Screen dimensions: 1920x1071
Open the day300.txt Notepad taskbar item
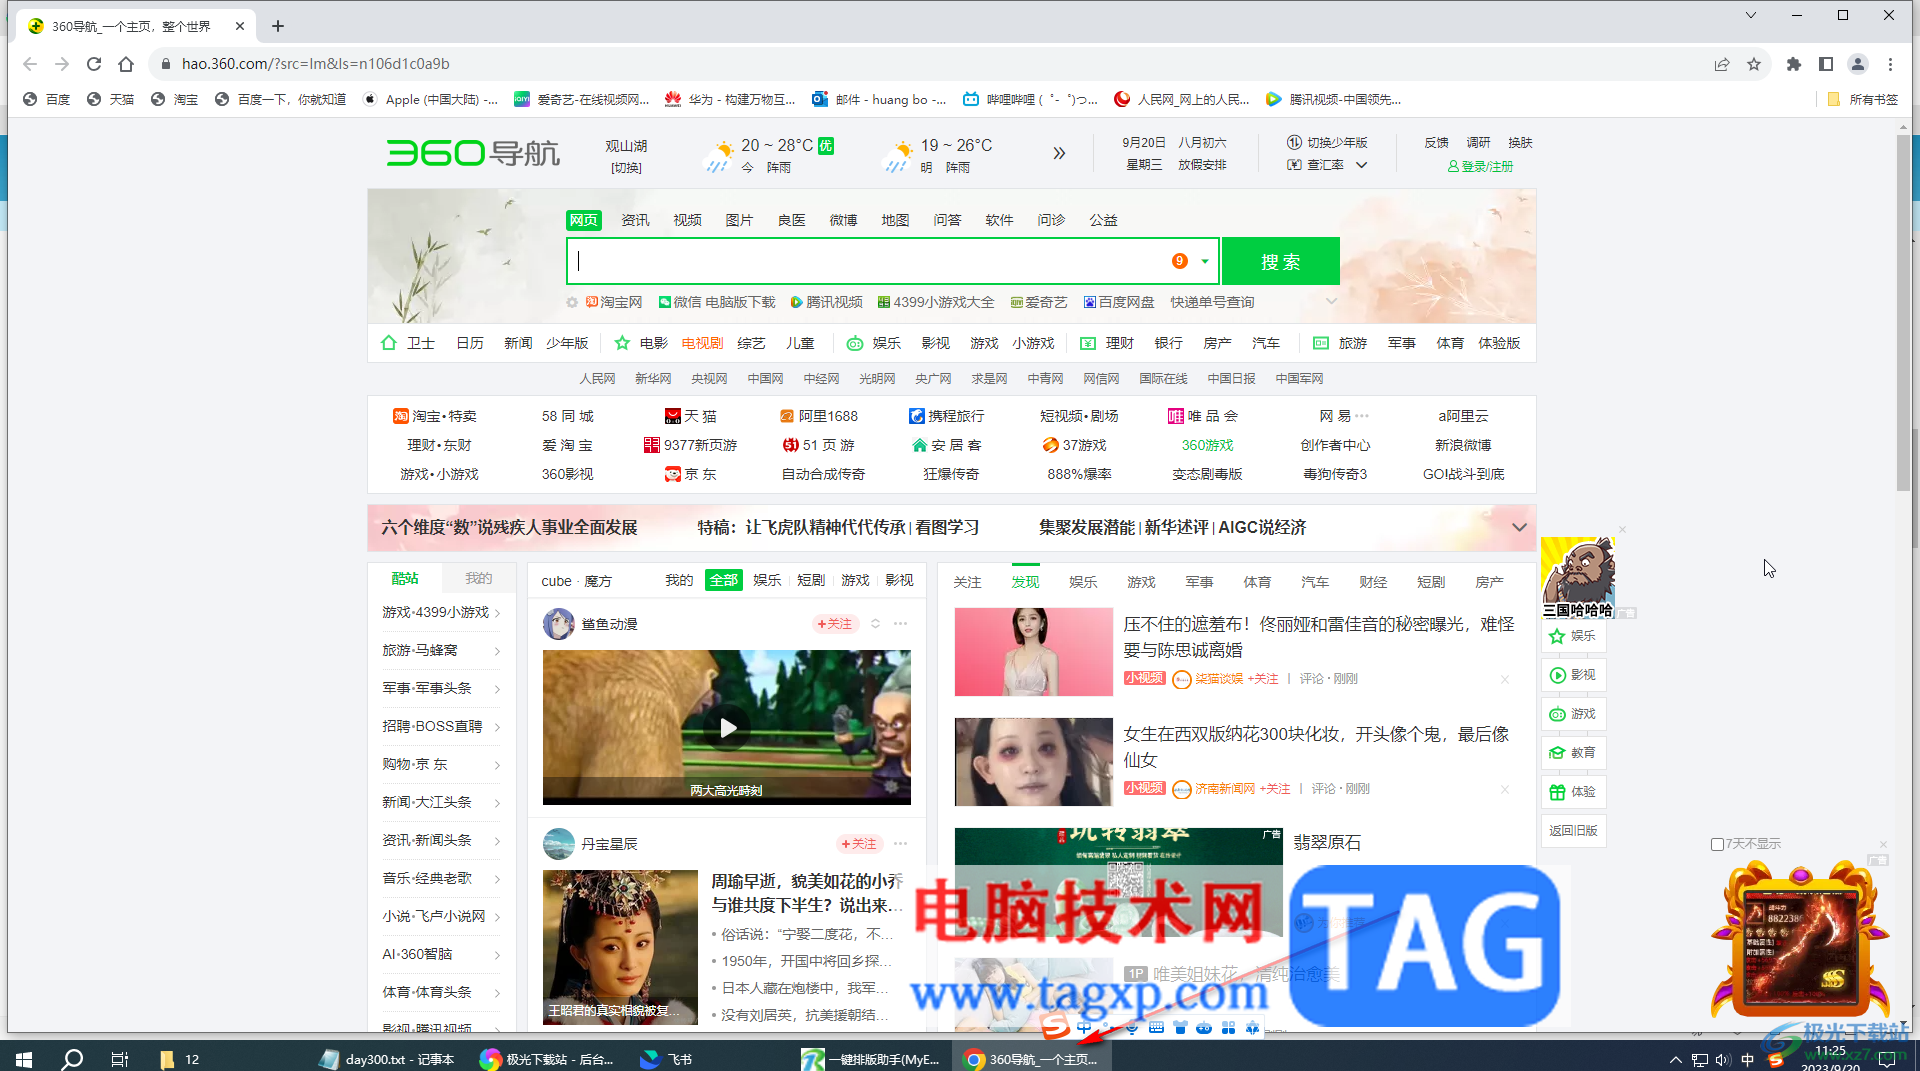386,1059
